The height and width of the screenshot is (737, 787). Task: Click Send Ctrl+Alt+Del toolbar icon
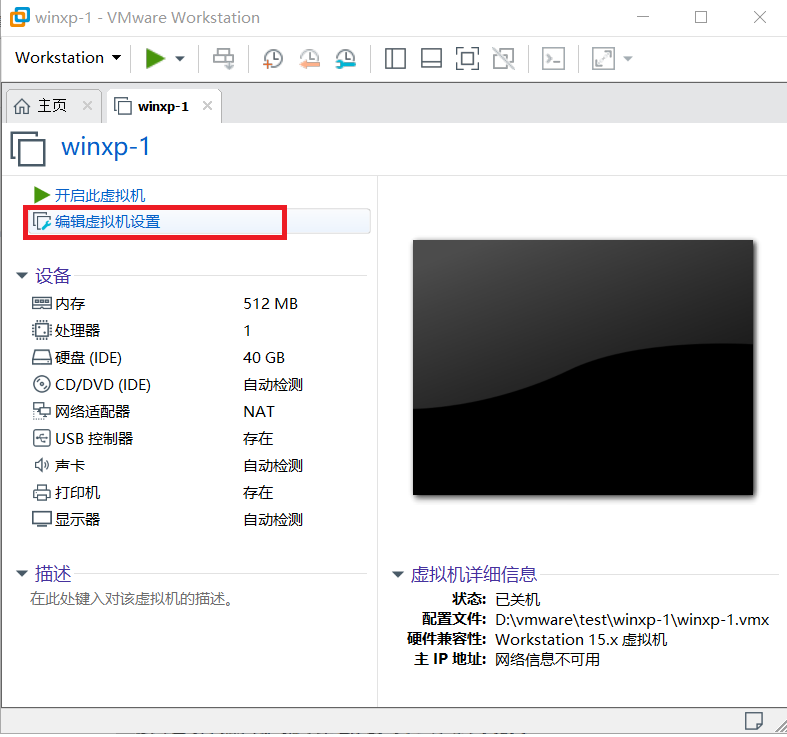pyautogui.click(x=223, y=58)
